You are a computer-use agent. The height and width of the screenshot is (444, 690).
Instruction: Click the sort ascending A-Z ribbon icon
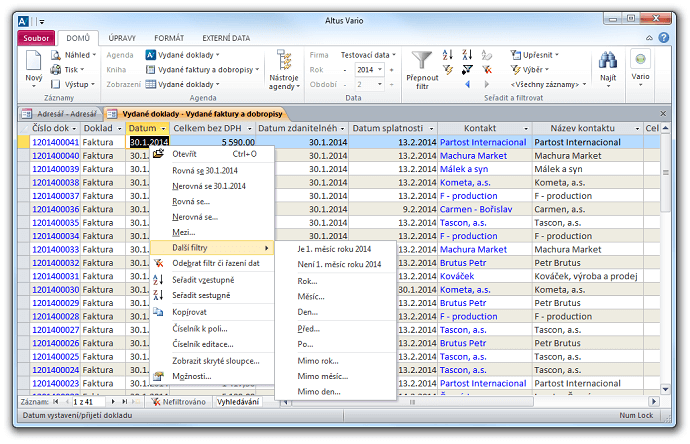[x=448, y=55]
